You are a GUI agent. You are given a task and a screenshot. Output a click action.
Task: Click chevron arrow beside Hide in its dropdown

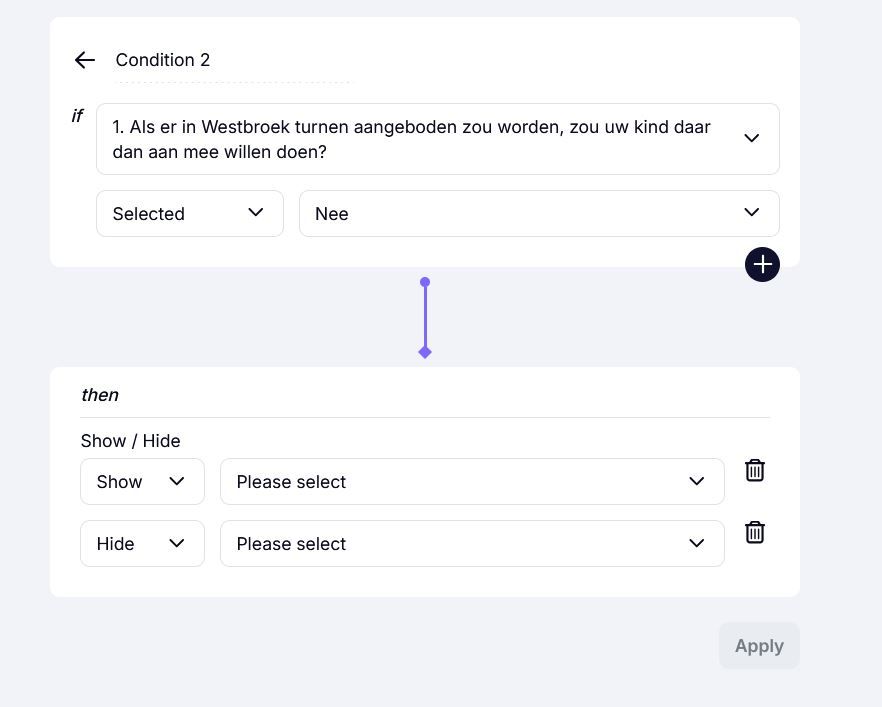tap(177, 543)
